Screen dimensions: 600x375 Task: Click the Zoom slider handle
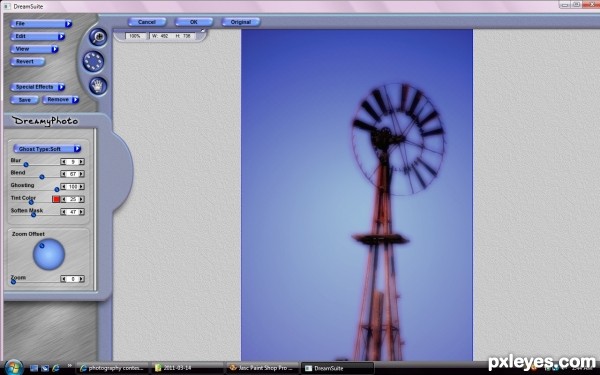click(x=13, y=282)
